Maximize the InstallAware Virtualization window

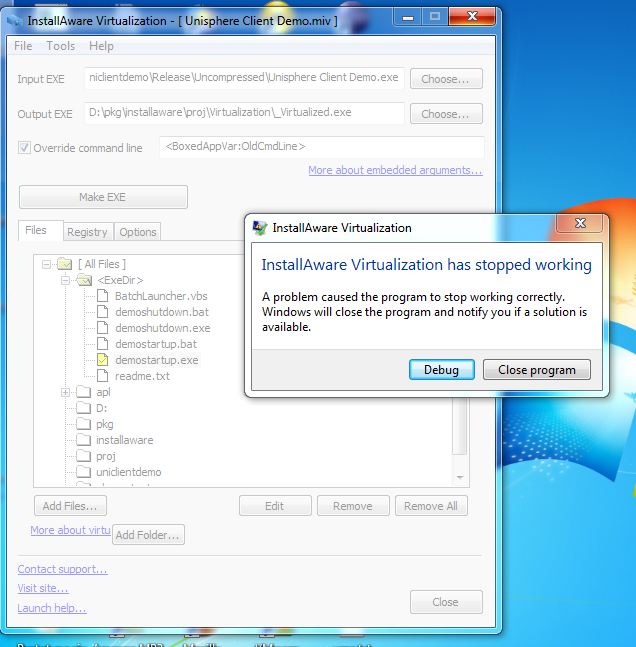[x=435, y=17]
